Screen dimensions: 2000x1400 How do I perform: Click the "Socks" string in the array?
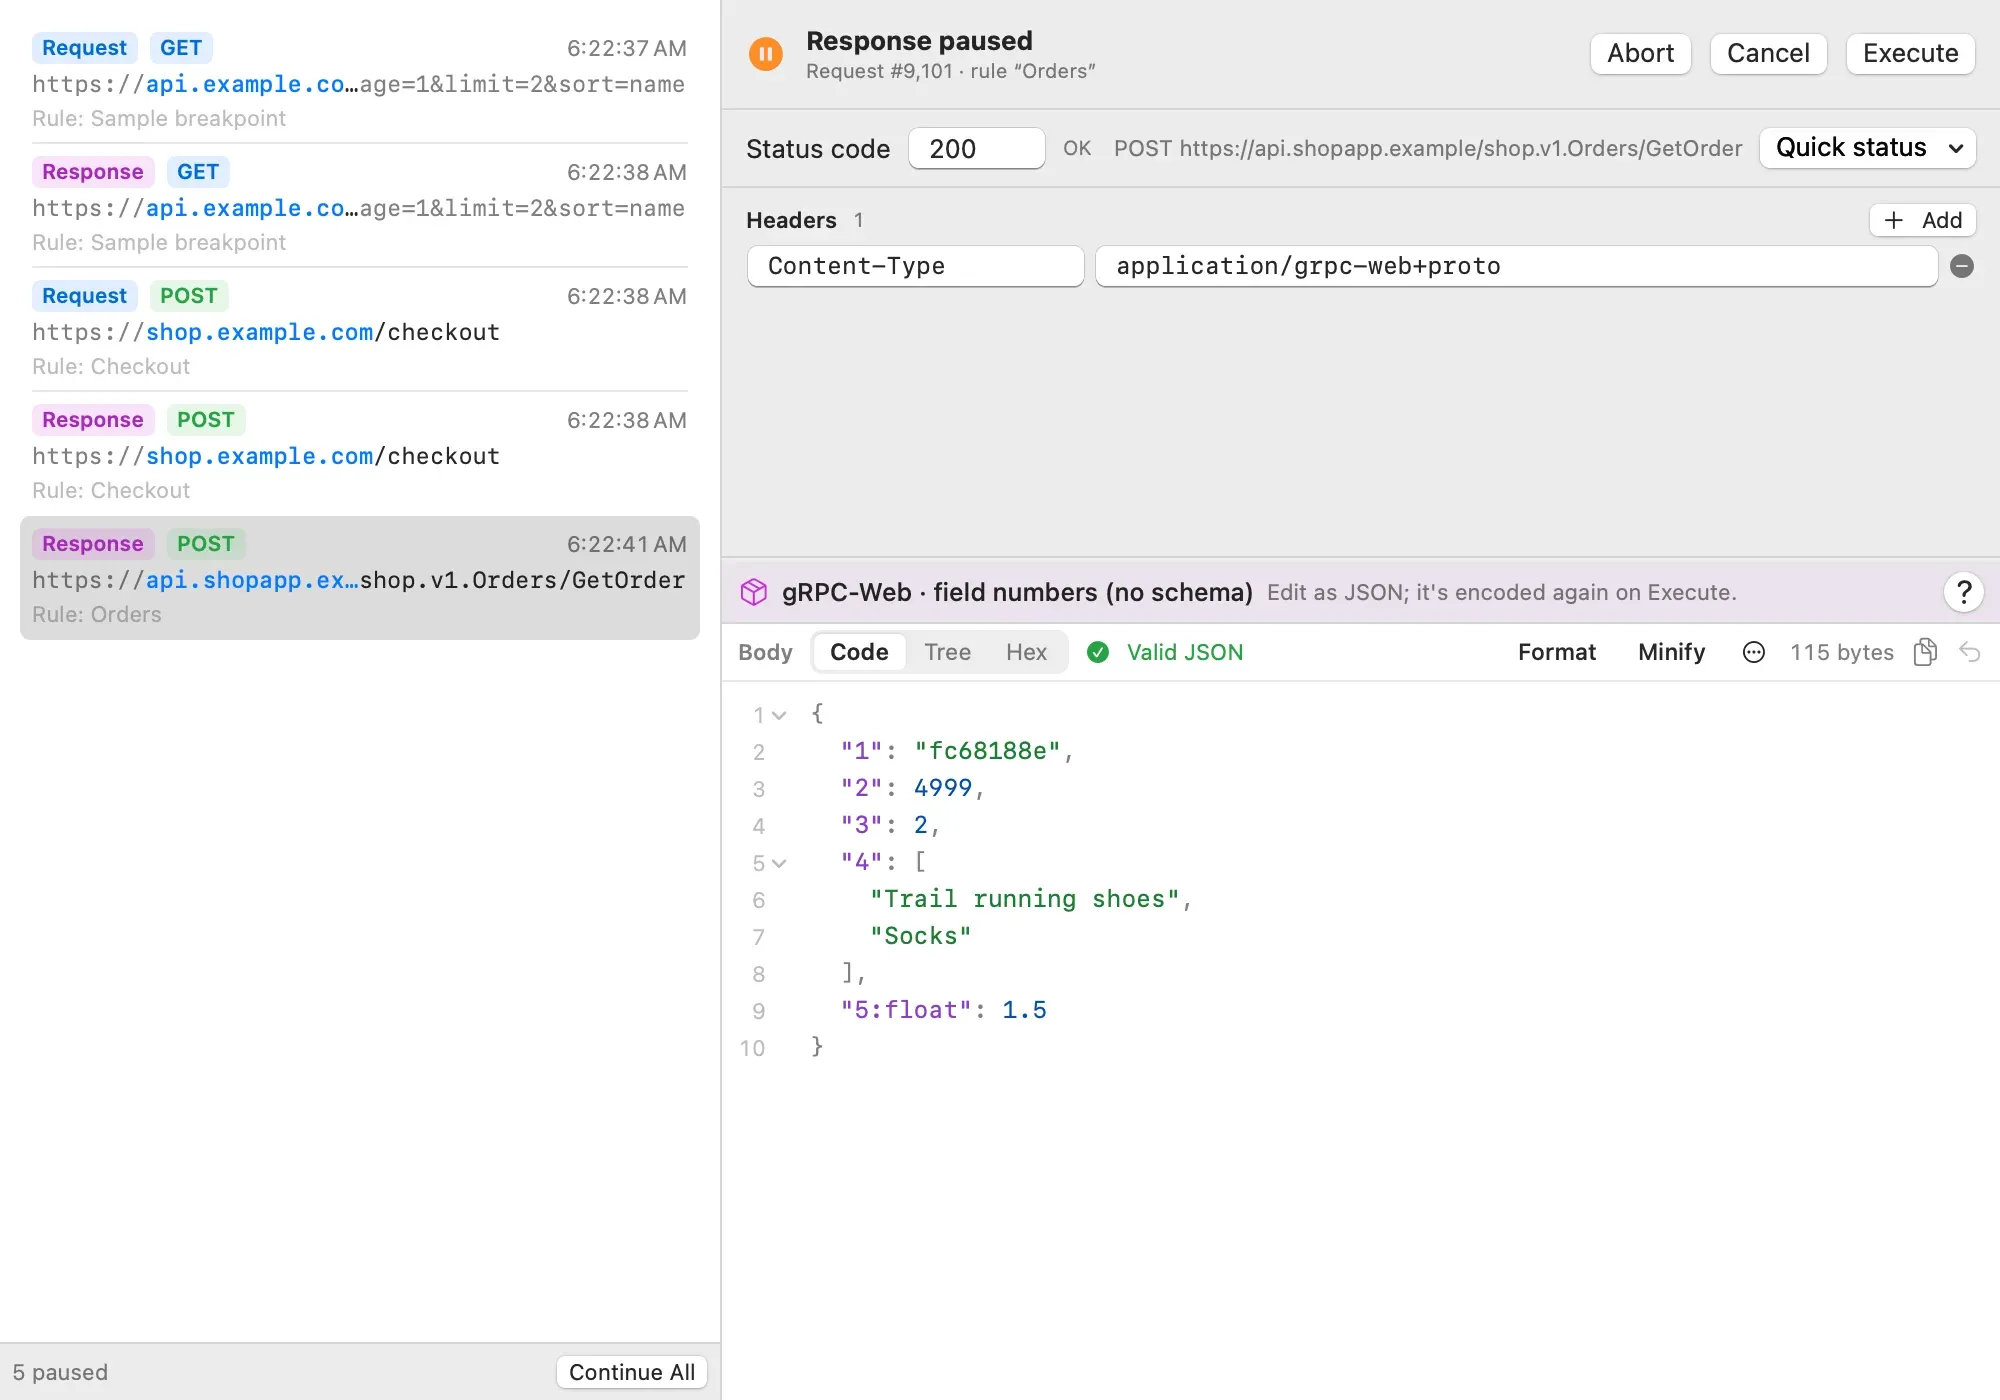pos(921,936)
